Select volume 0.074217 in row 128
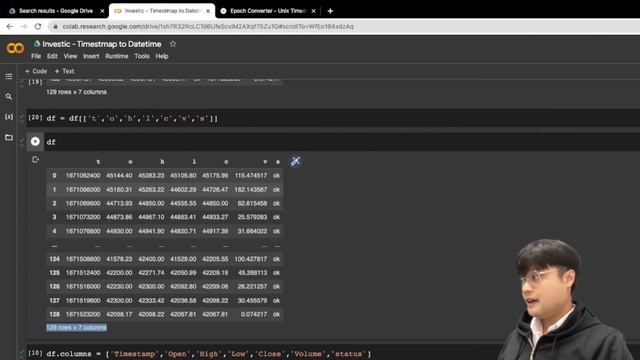 pos(254,314)
